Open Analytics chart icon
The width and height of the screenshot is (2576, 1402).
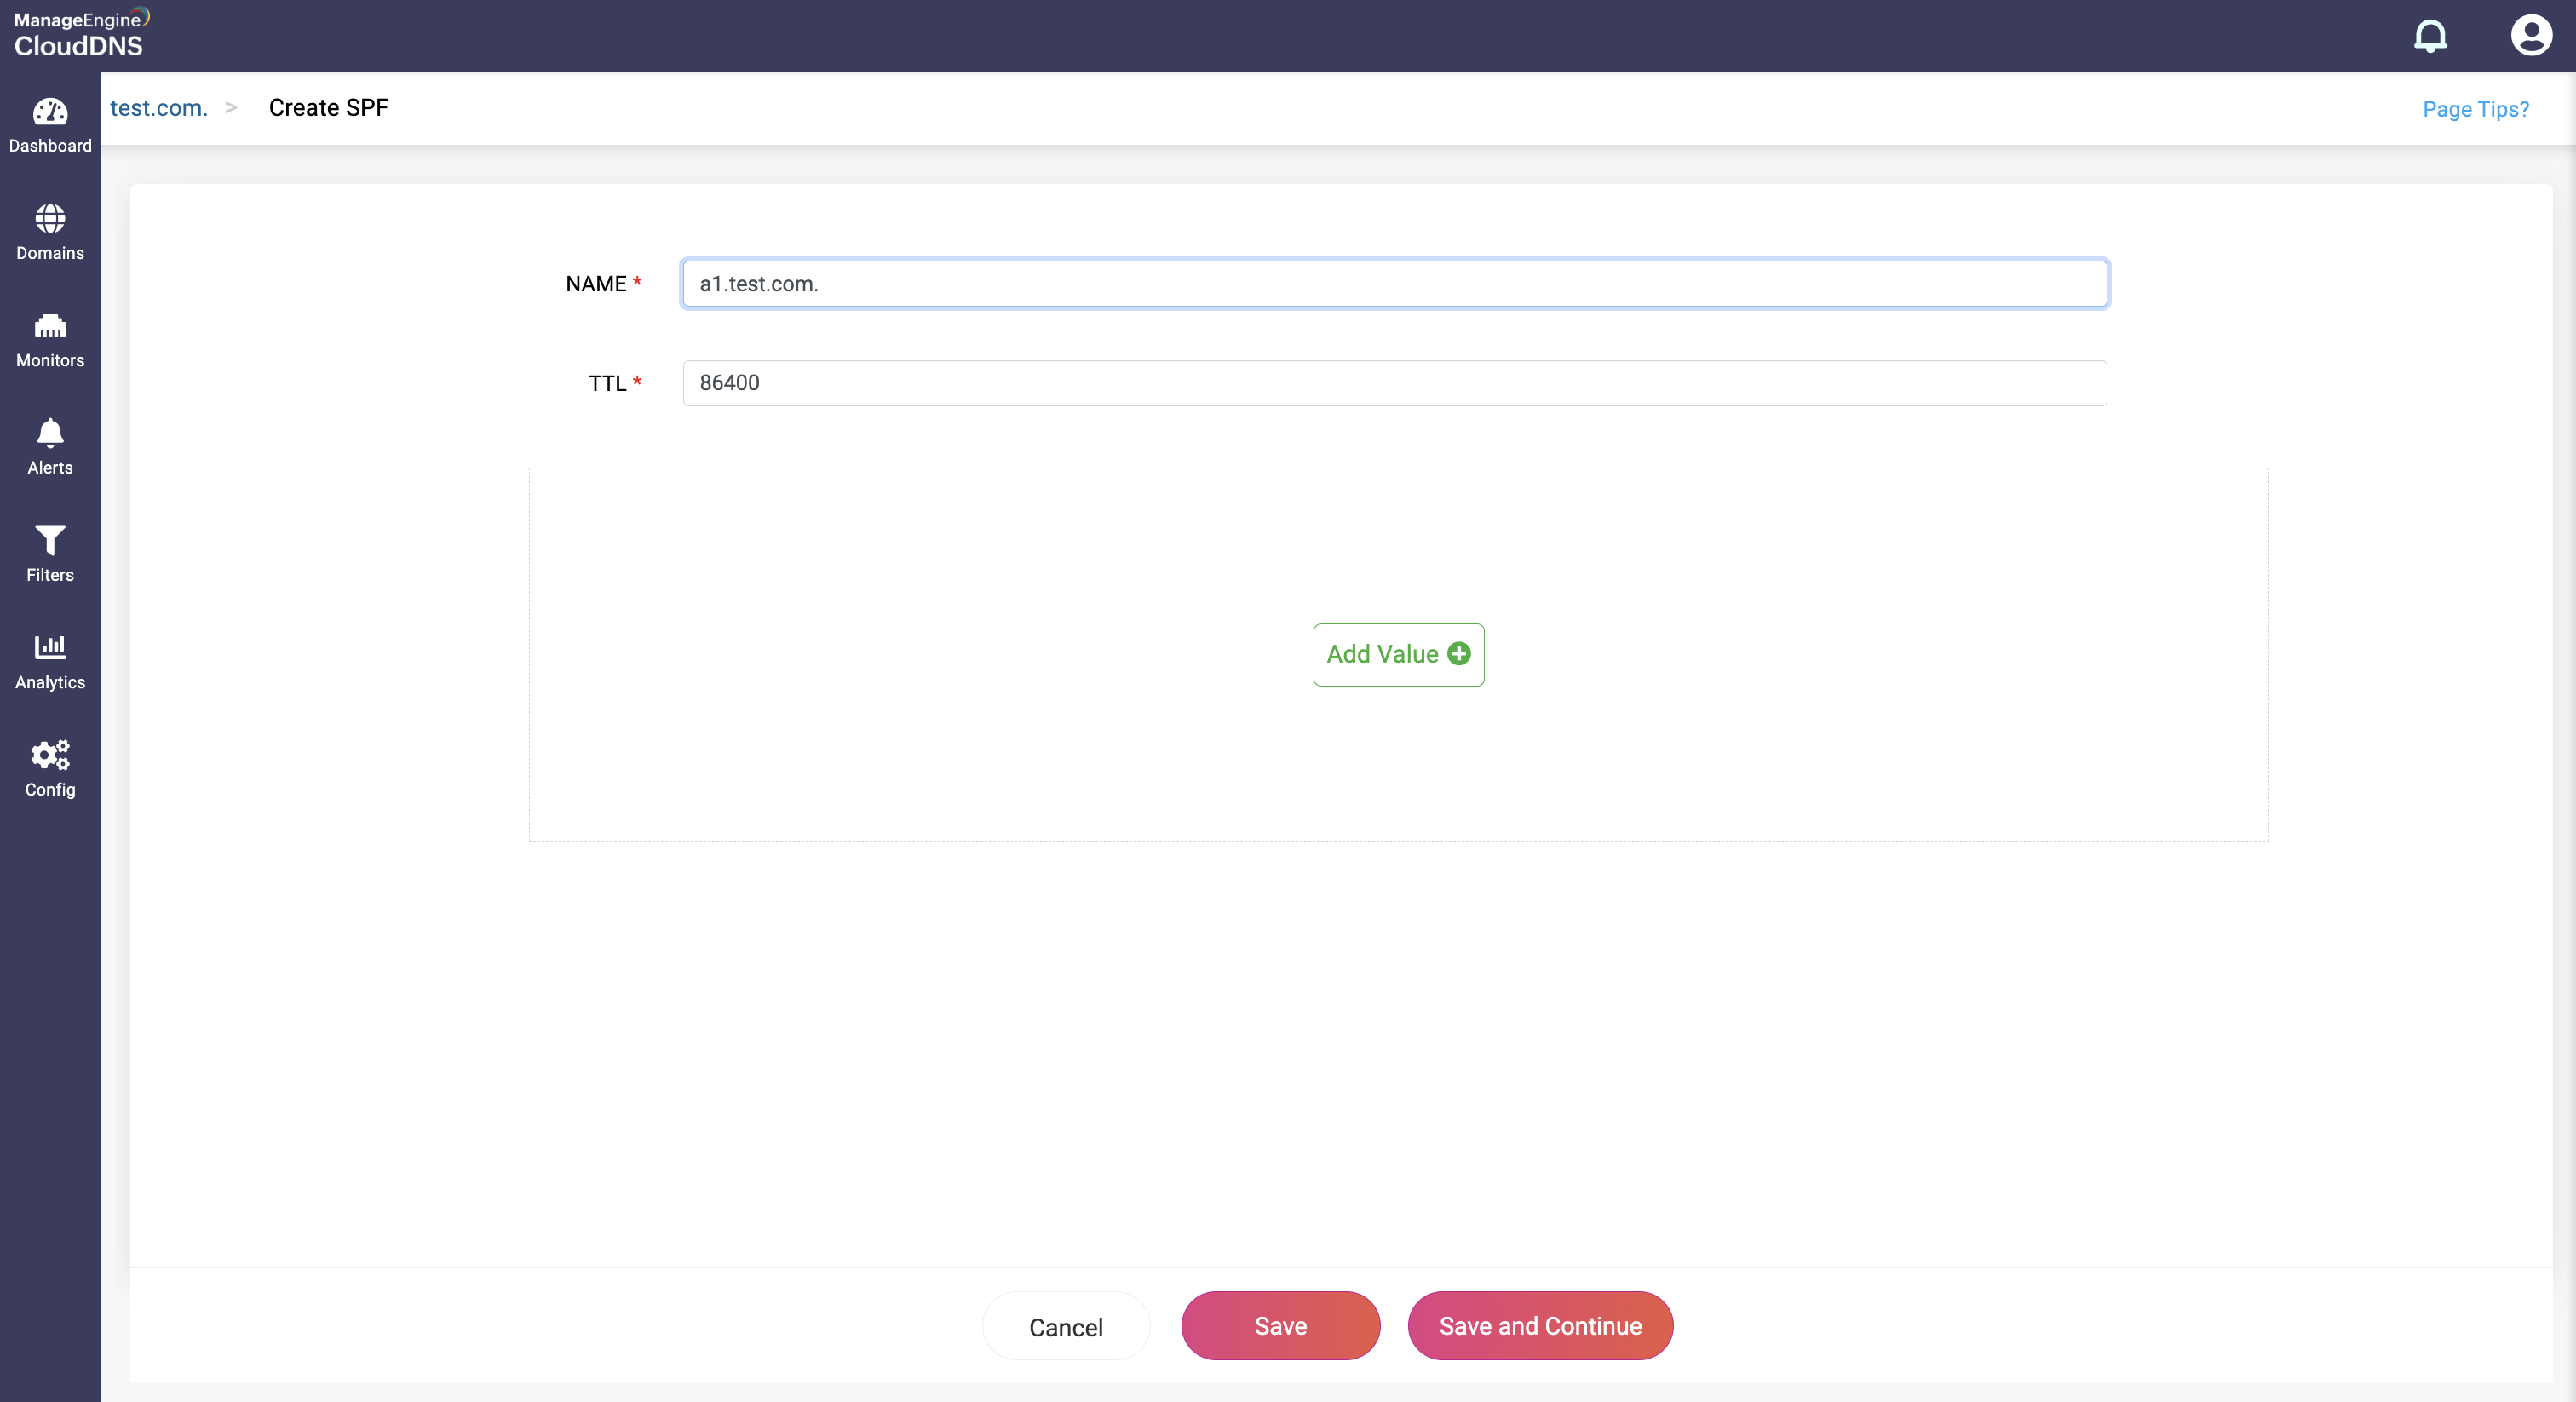tap(50, 647)
